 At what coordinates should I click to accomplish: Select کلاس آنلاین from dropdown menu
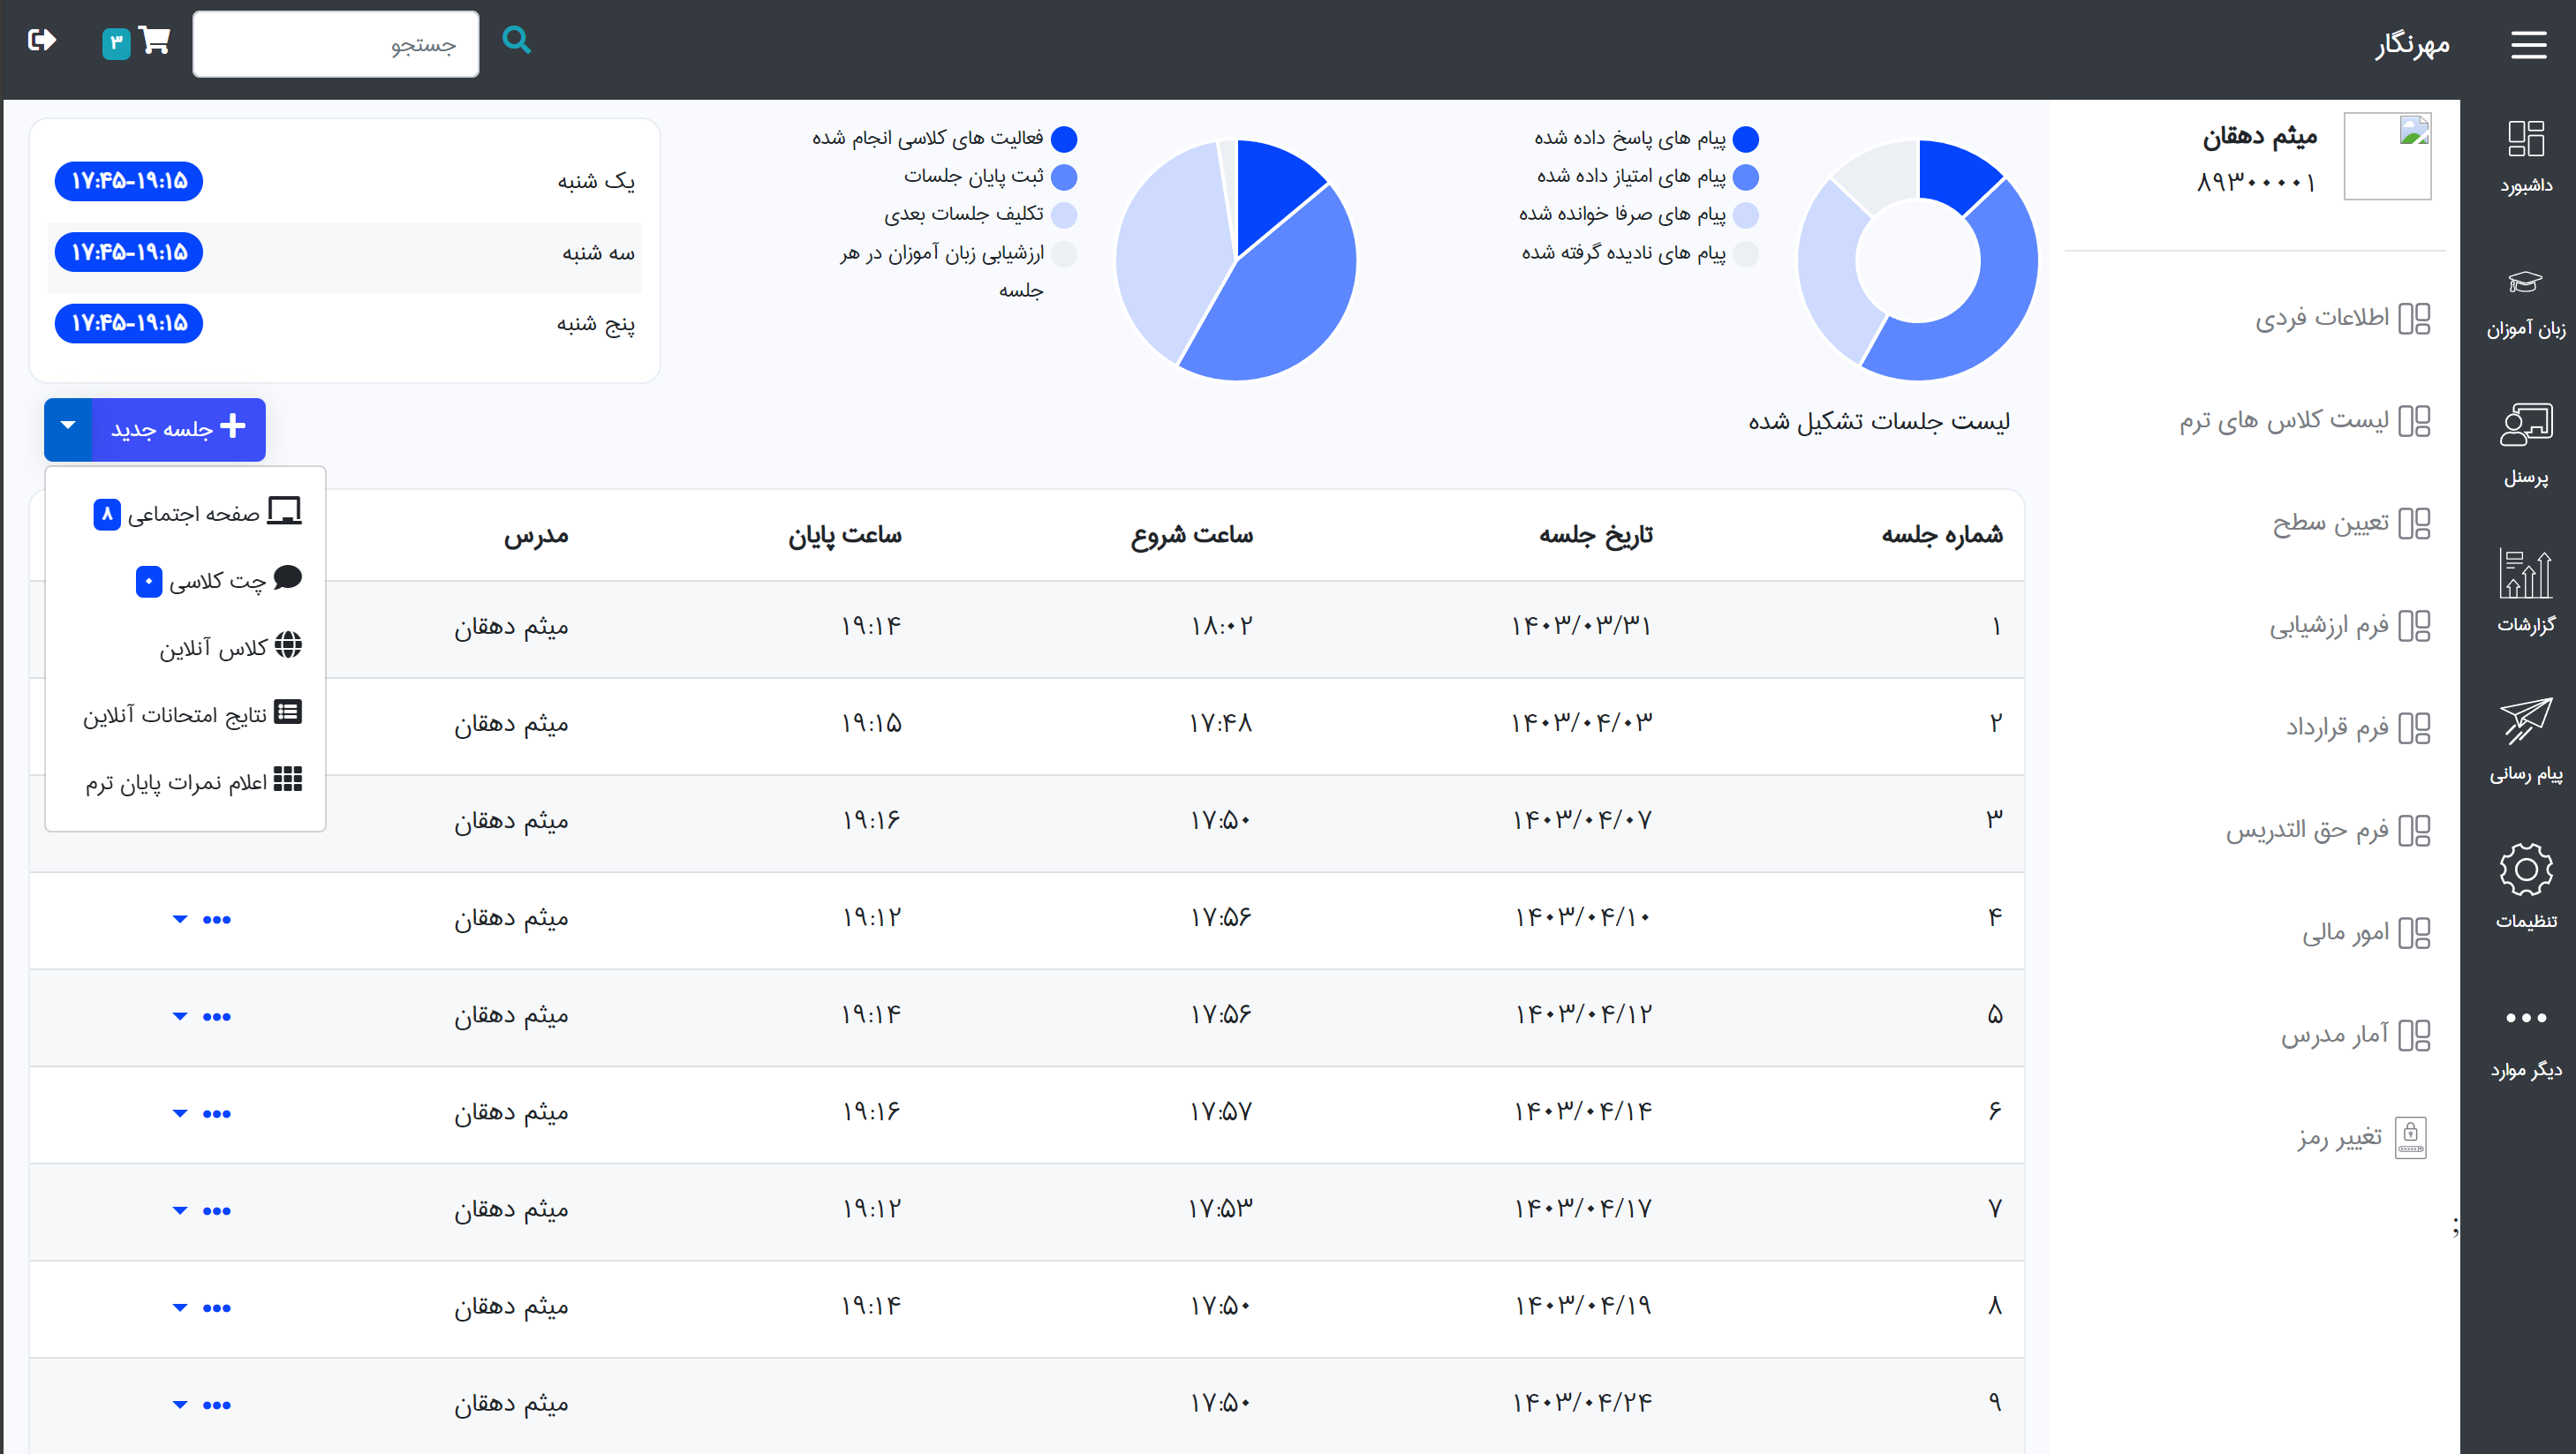pos(228,647)
